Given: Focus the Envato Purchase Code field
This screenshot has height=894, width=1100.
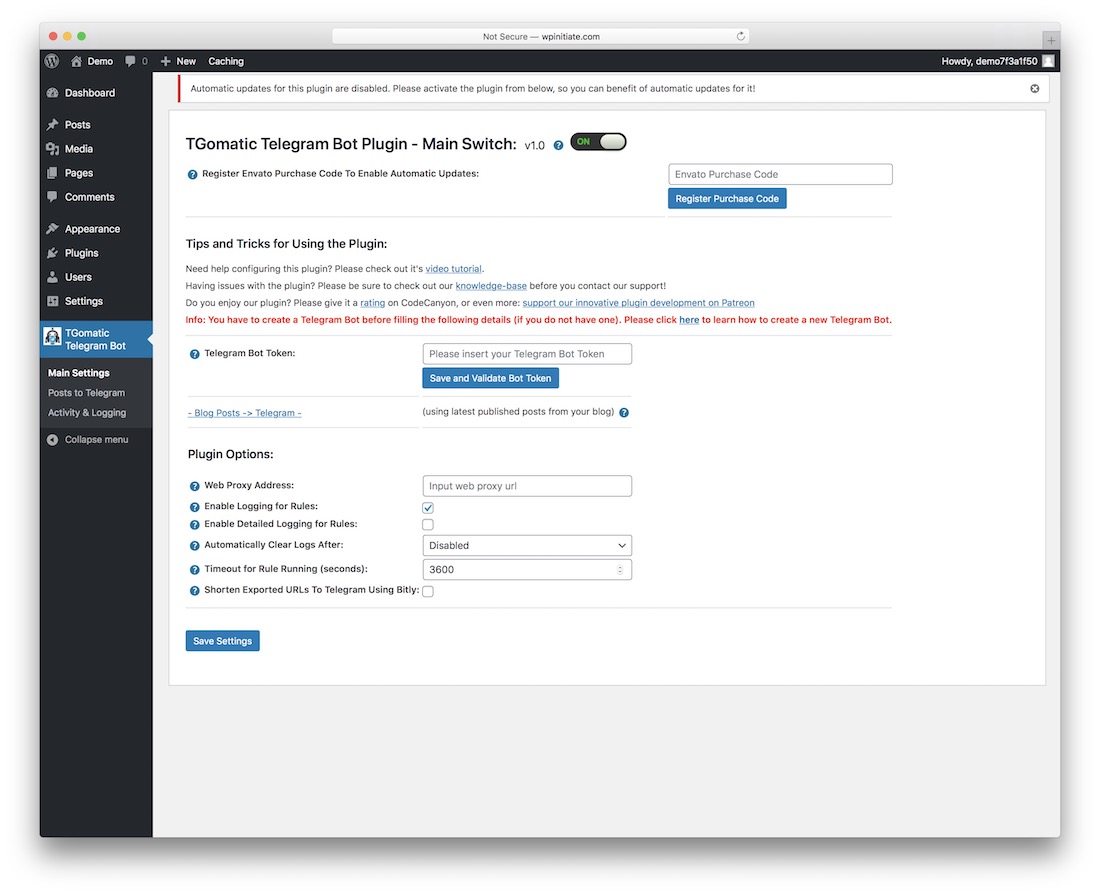Looking at the screenshot, I should pos(780,174).
